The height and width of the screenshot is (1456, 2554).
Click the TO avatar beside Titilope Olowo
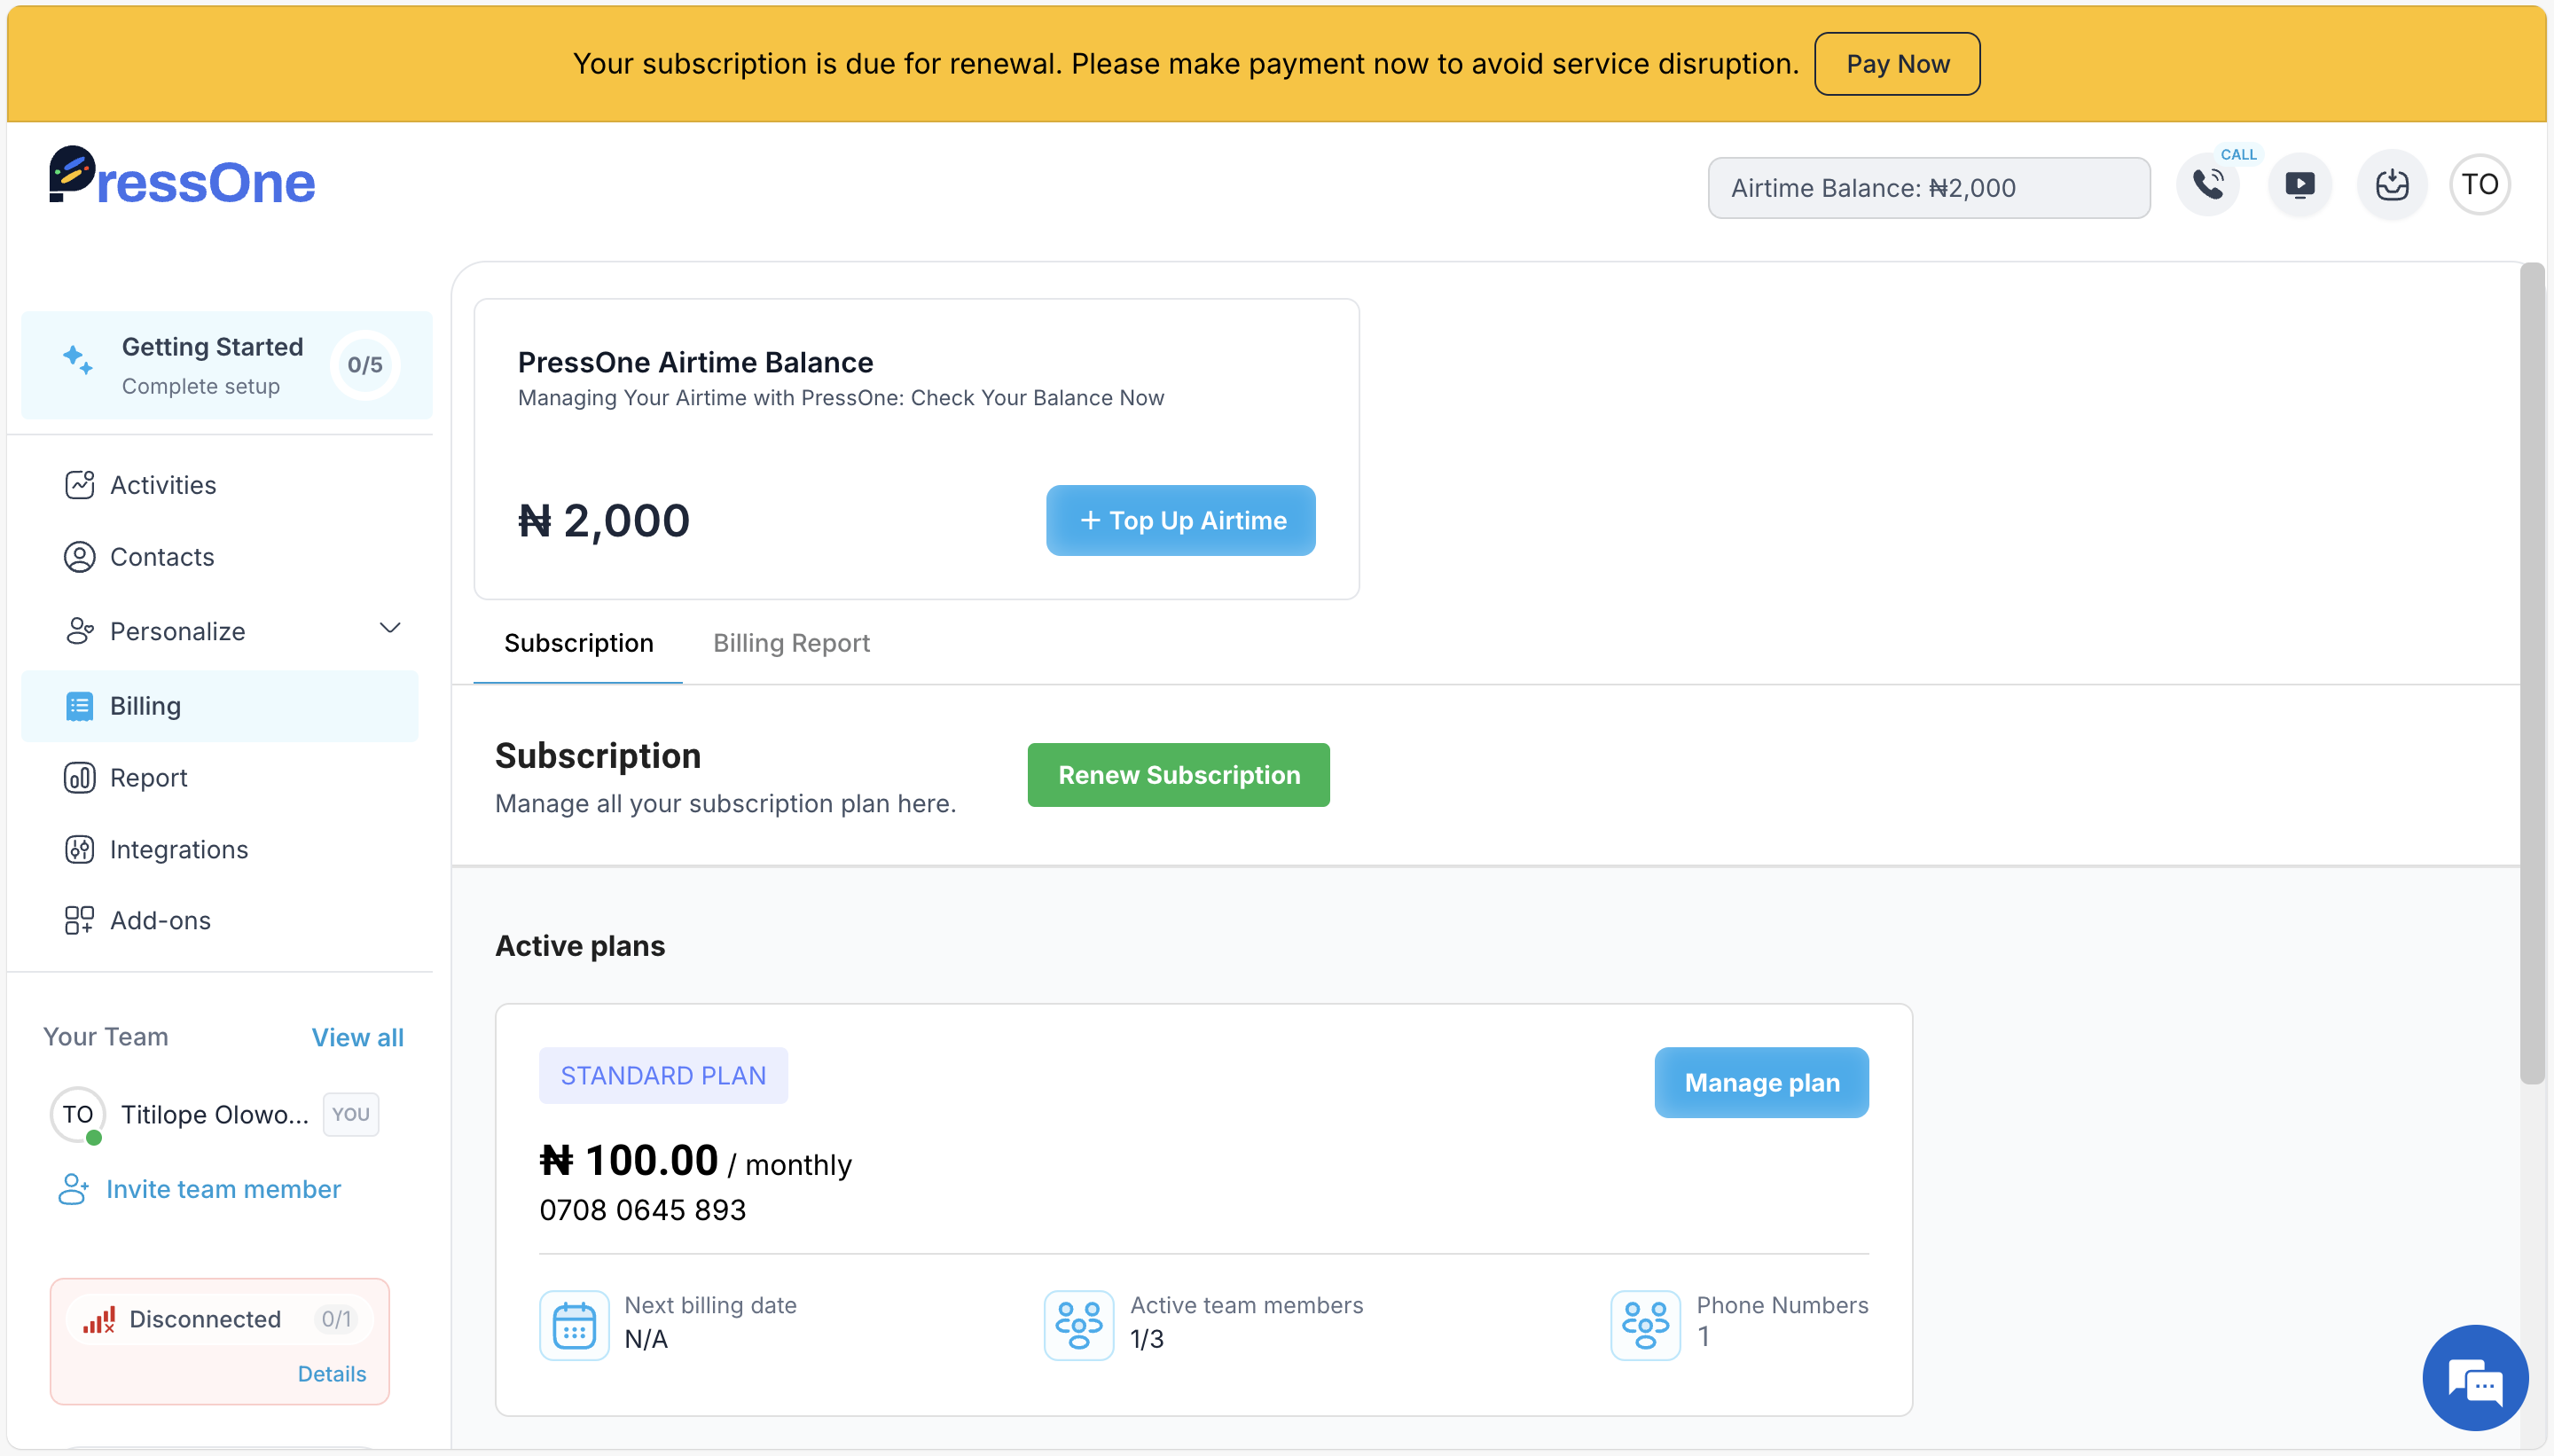click(77, 1114)
